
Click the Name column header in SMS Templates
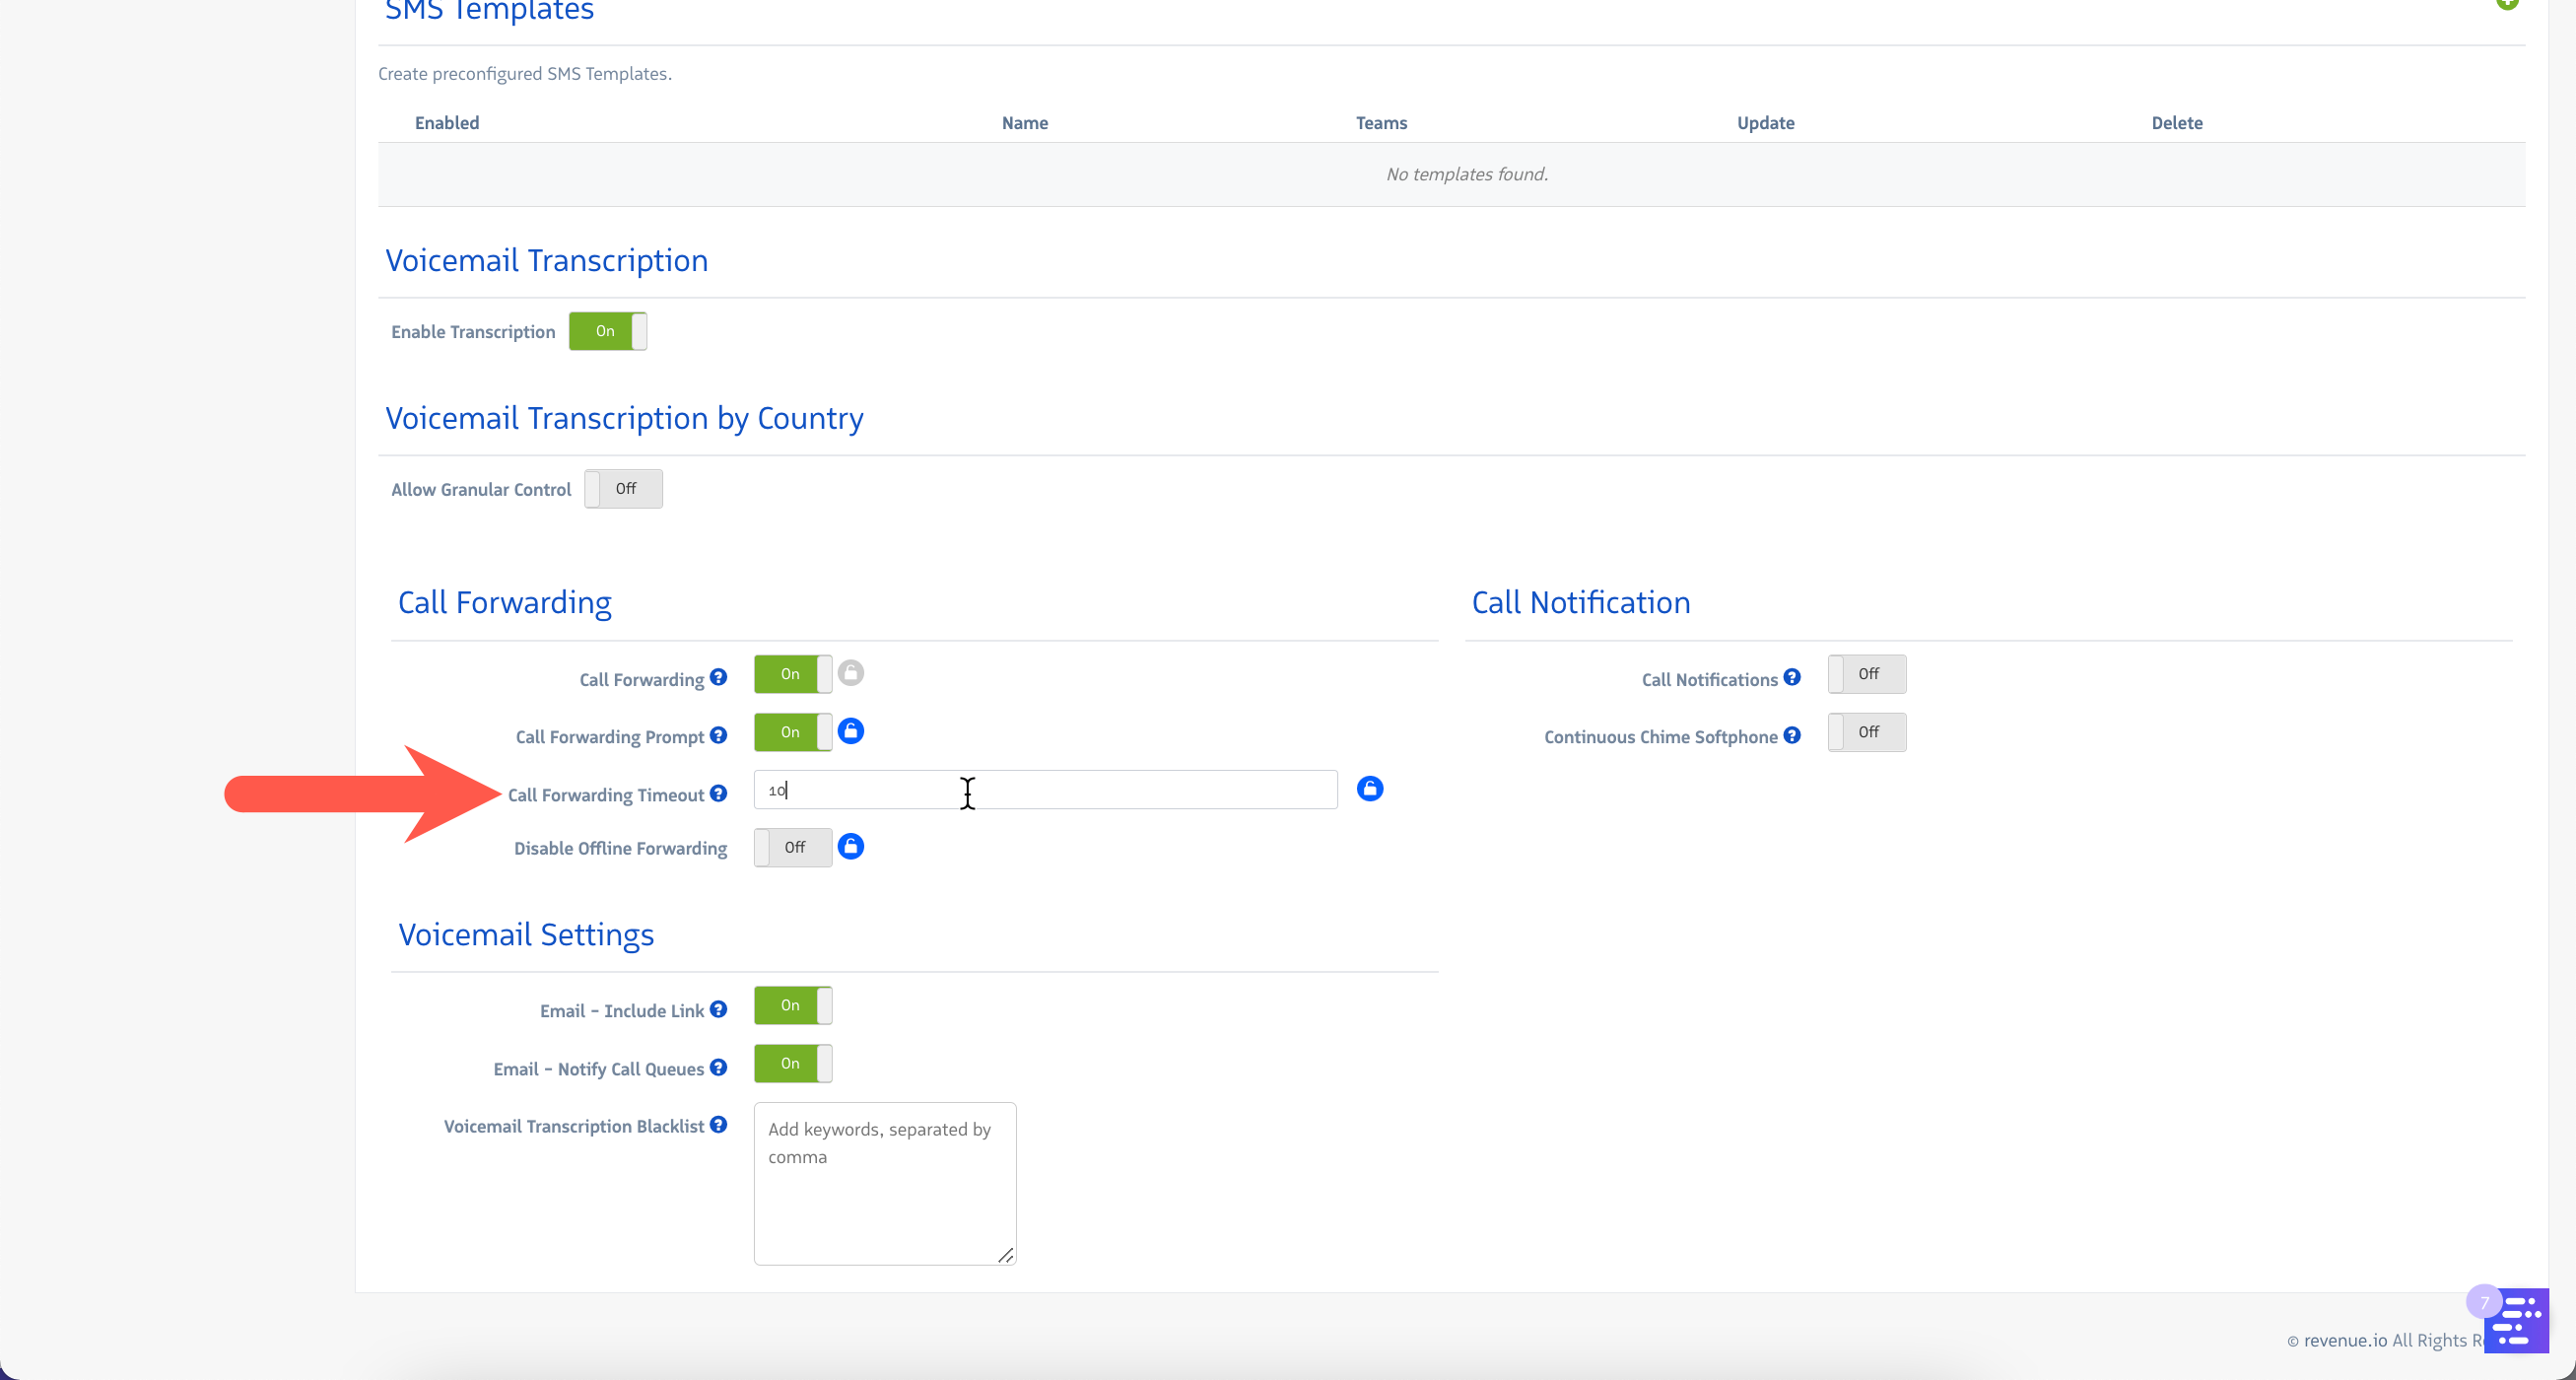click(x=1024, y=123)
